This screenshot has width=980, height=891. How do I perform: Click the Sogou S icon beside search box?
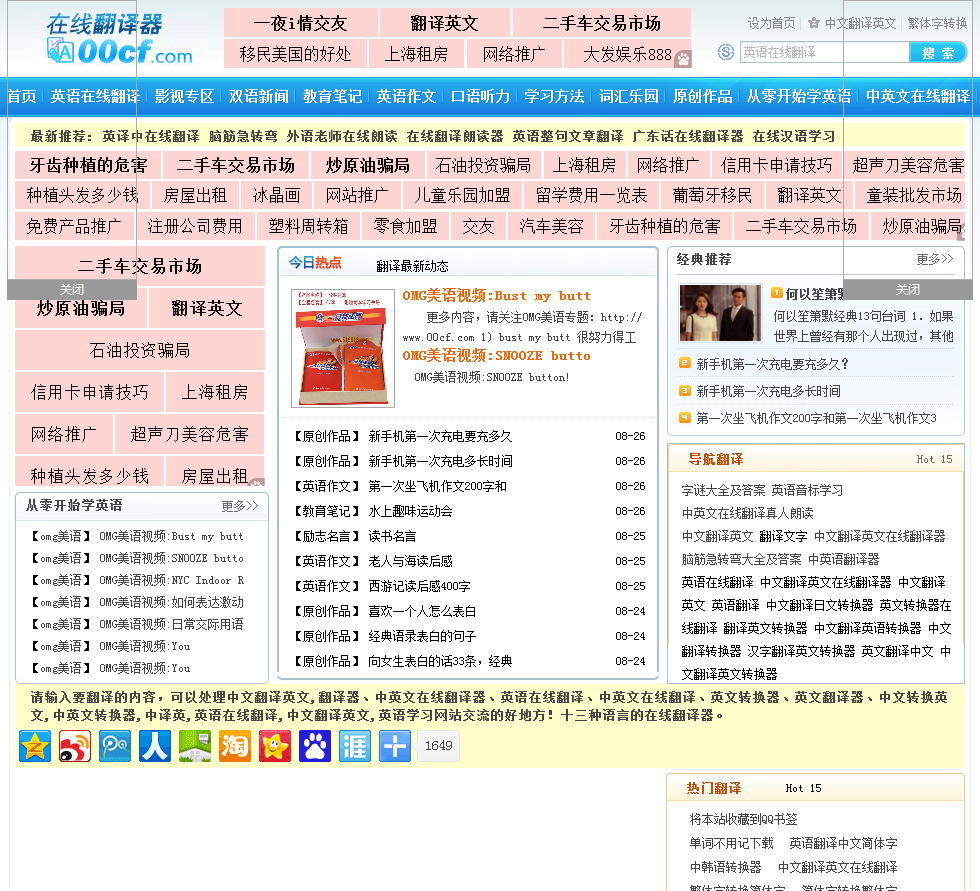tap(726, 52)
